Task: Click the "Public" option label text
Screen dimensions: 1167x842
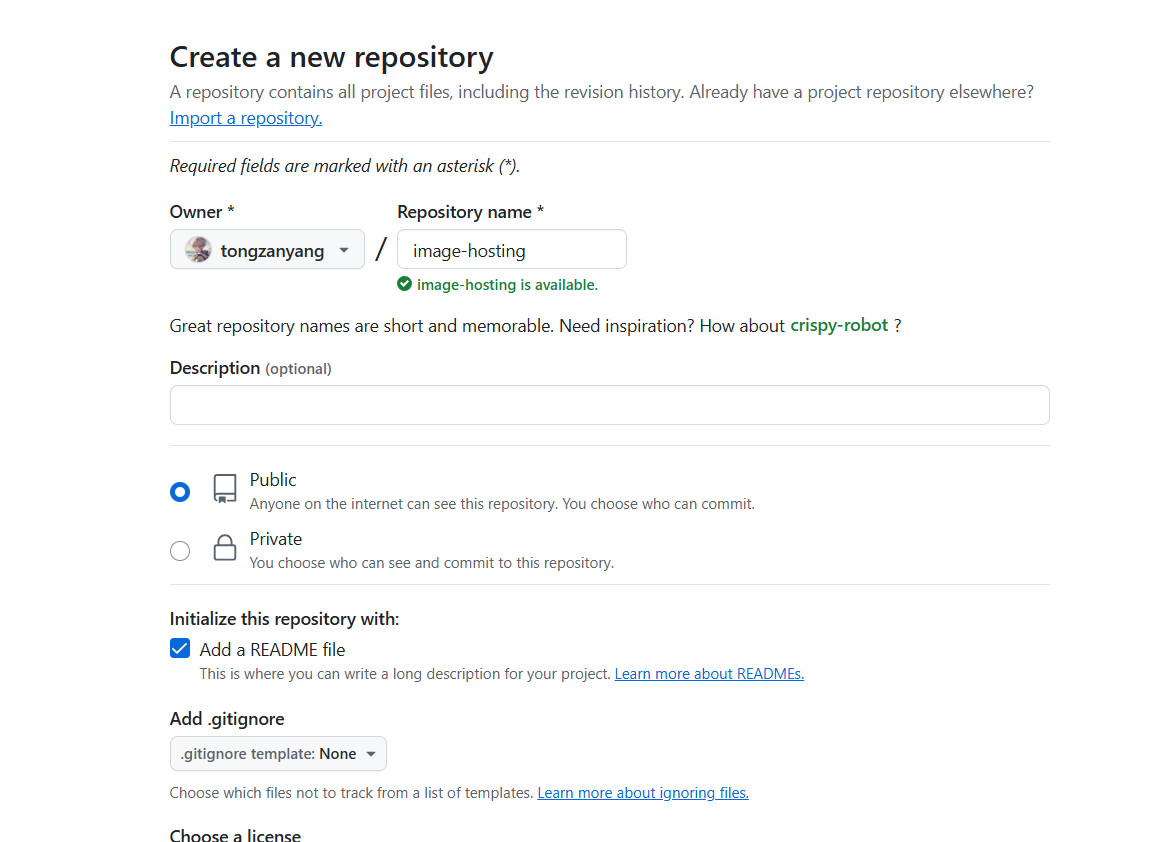Action: coord(273,480)
